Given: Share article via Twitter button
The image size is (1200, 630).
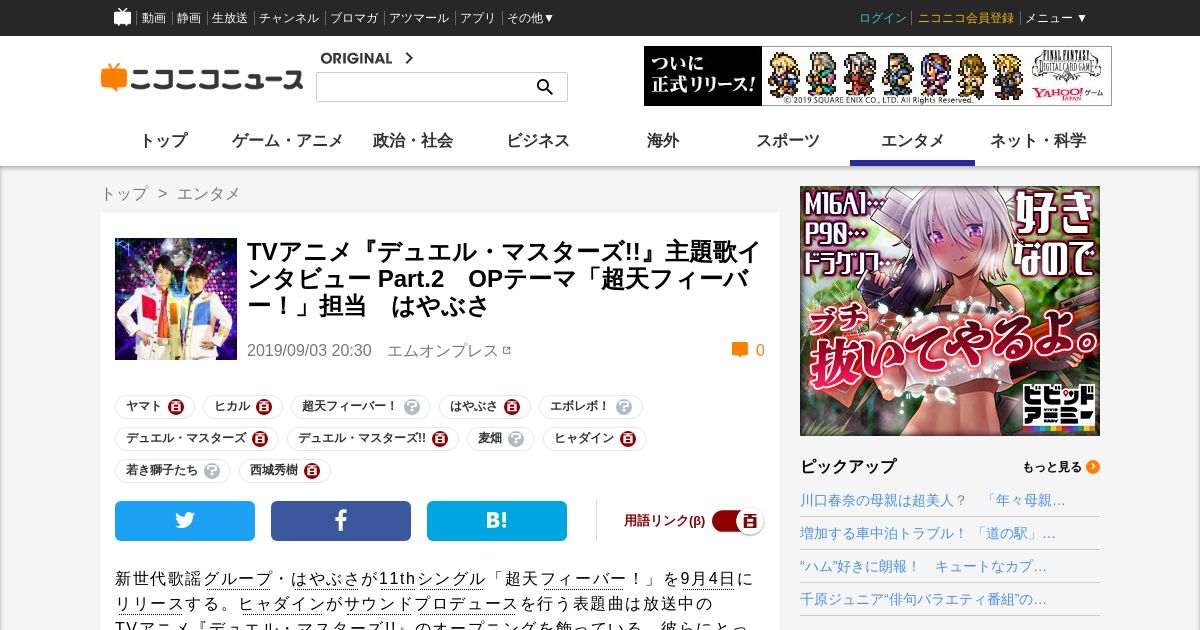Looking at the screenshot, I should tap(185, 521).
